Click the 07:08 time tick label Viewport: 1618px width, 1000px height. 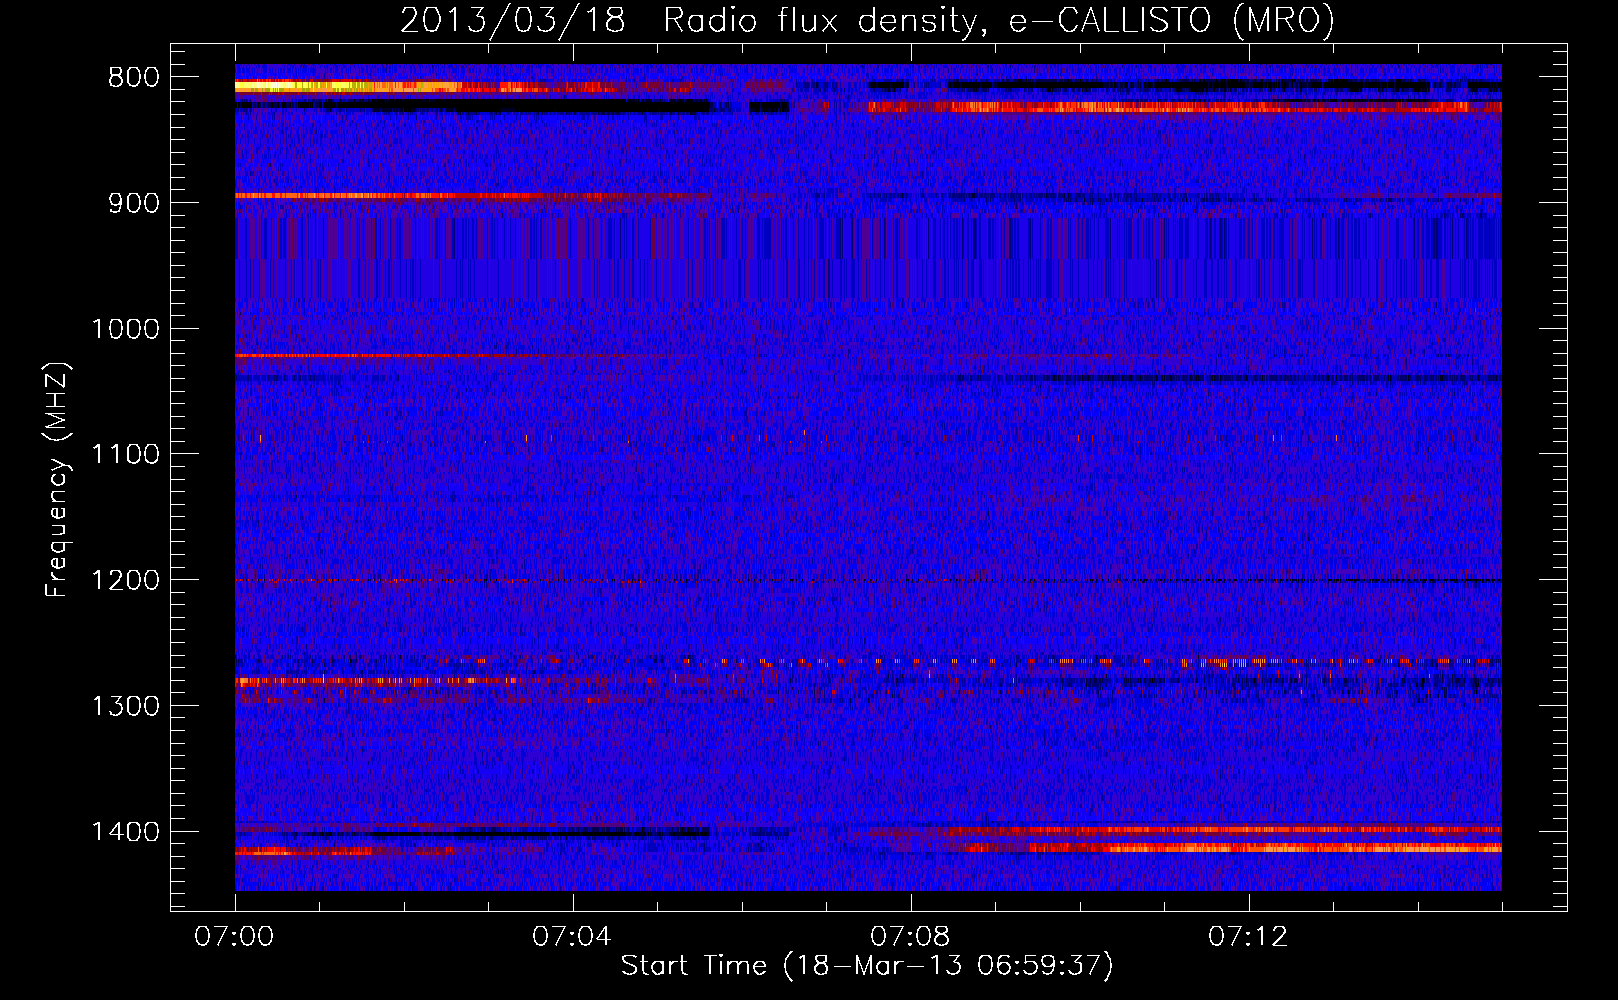910,937
